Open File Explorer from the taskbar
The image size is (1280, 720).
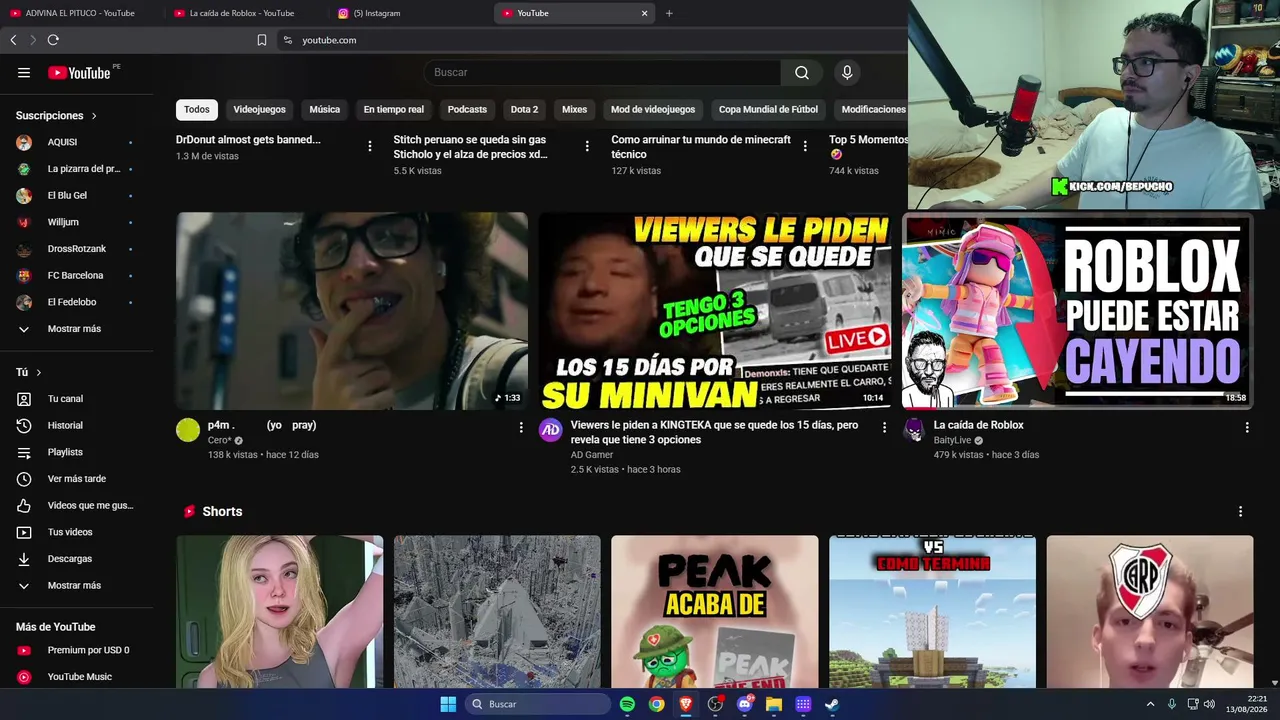click(773, 704)
